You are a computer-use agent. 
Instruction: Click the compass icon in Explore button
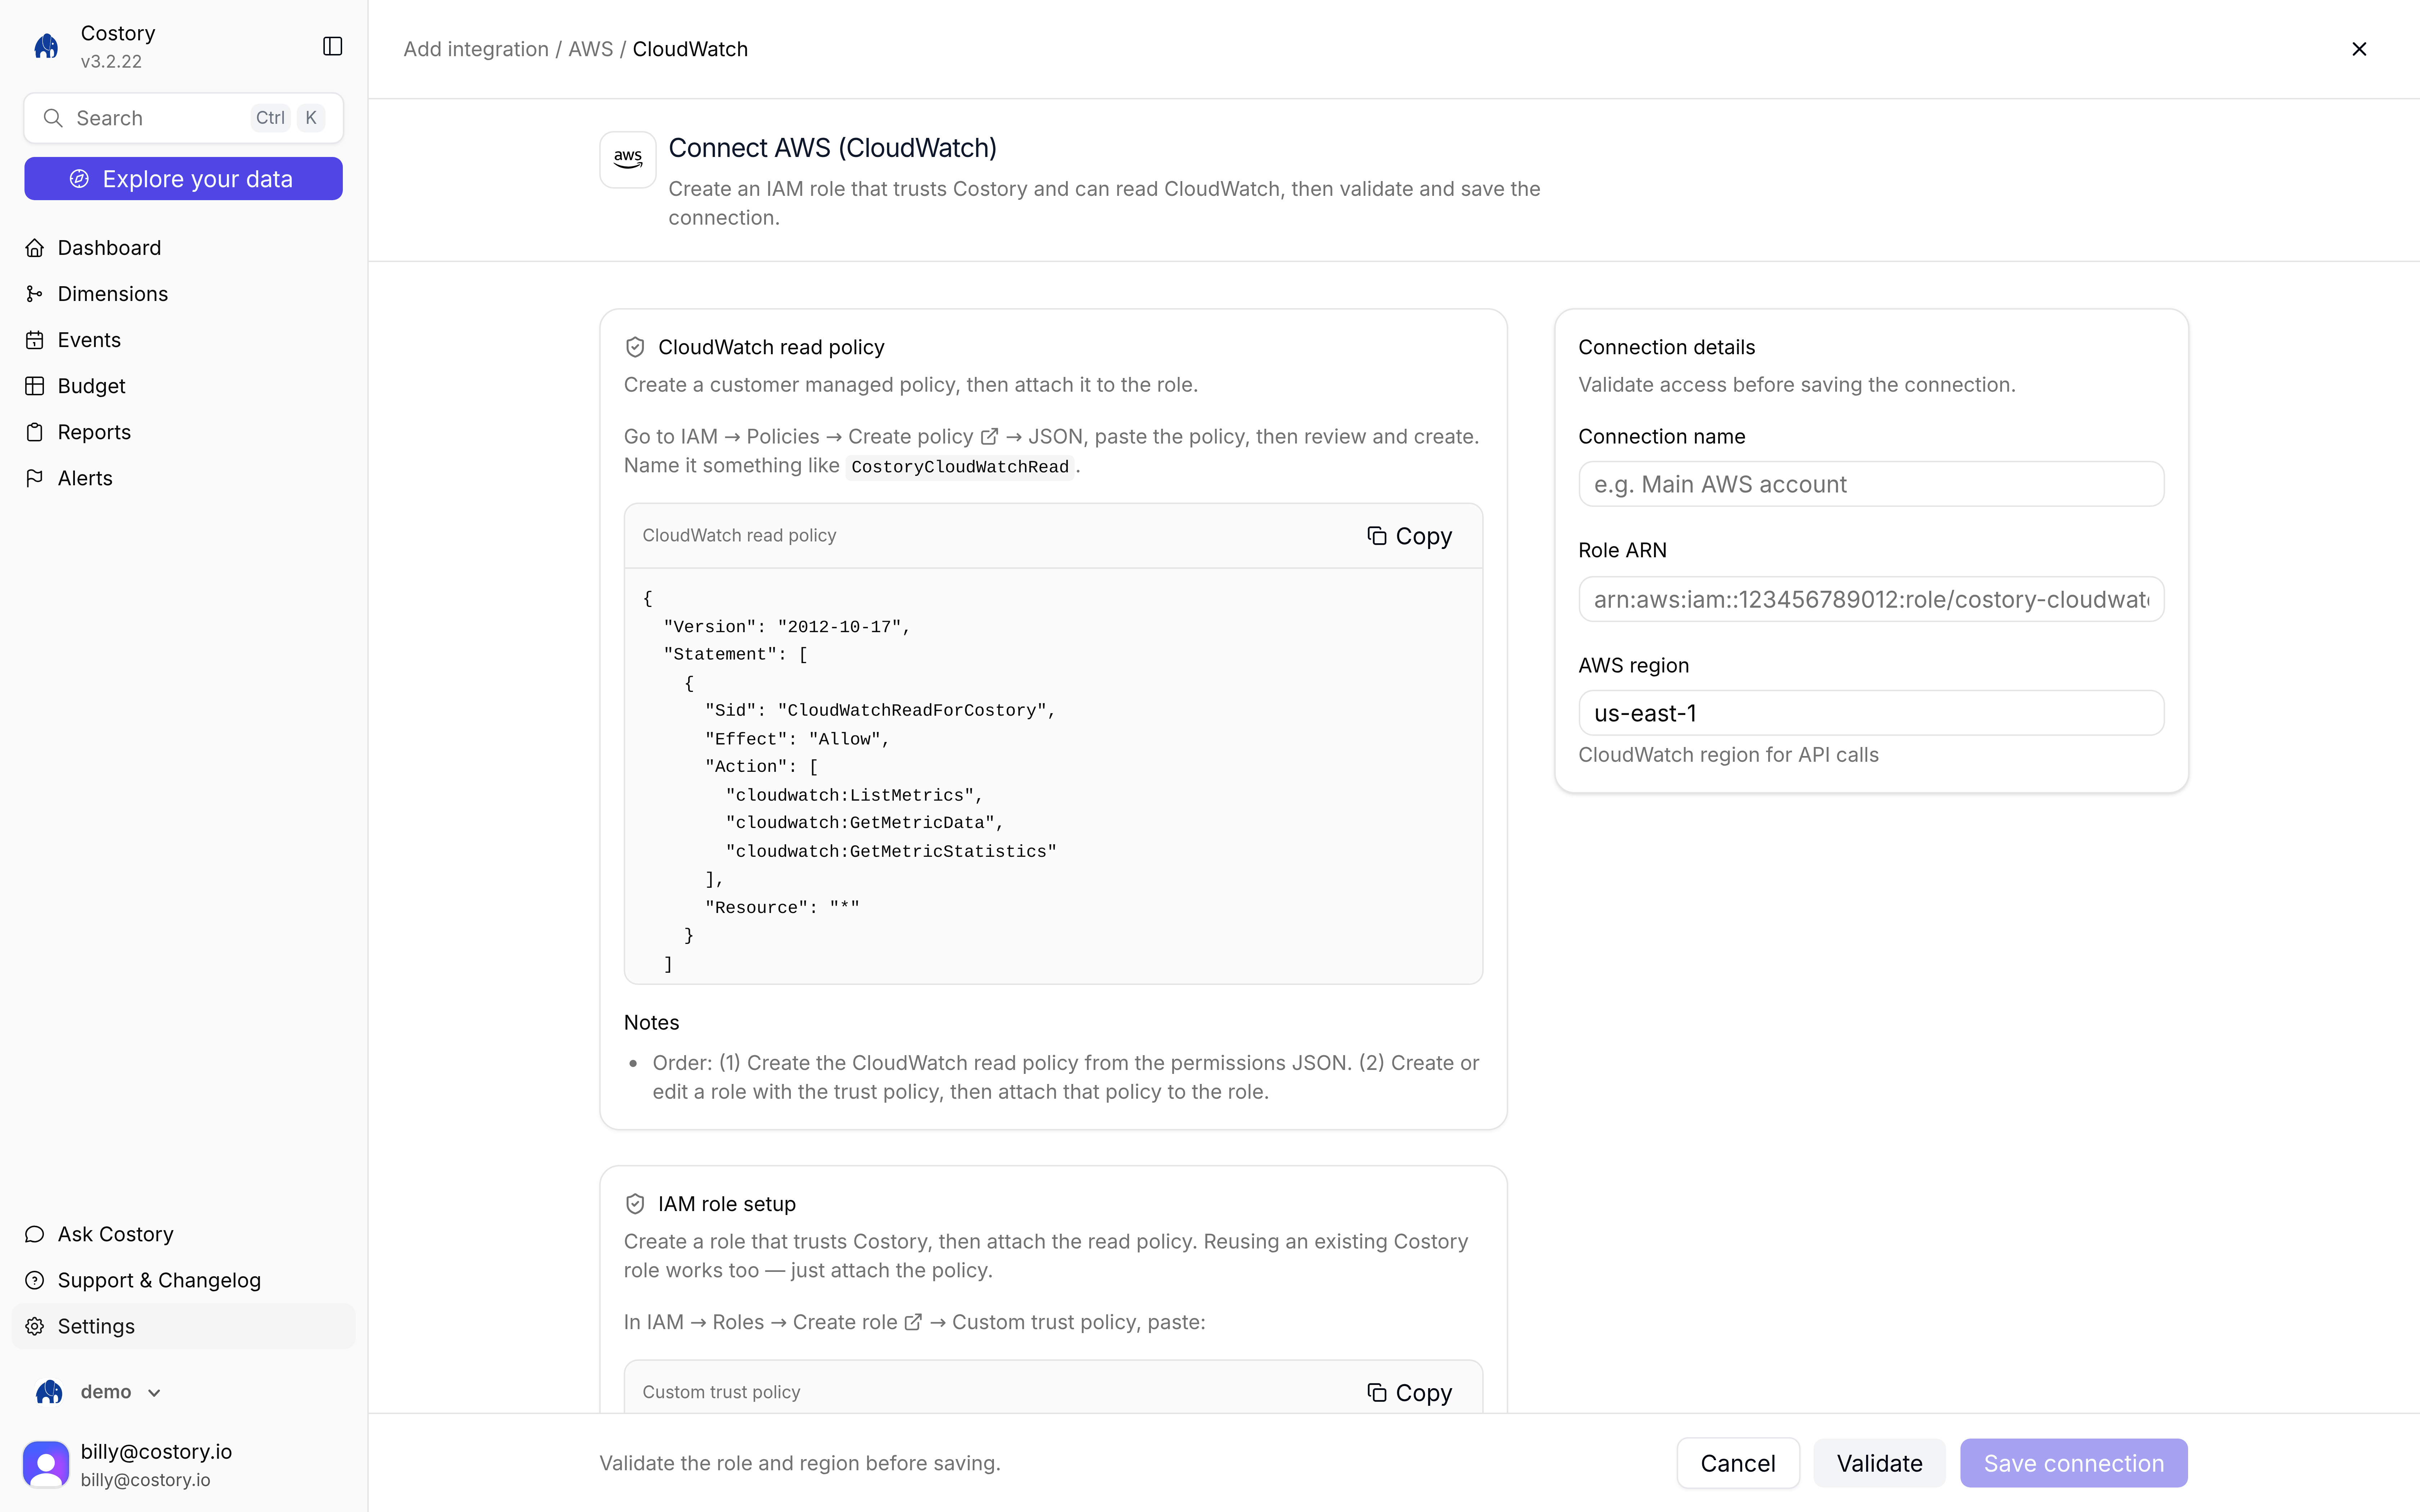click(x=79, y=179)
